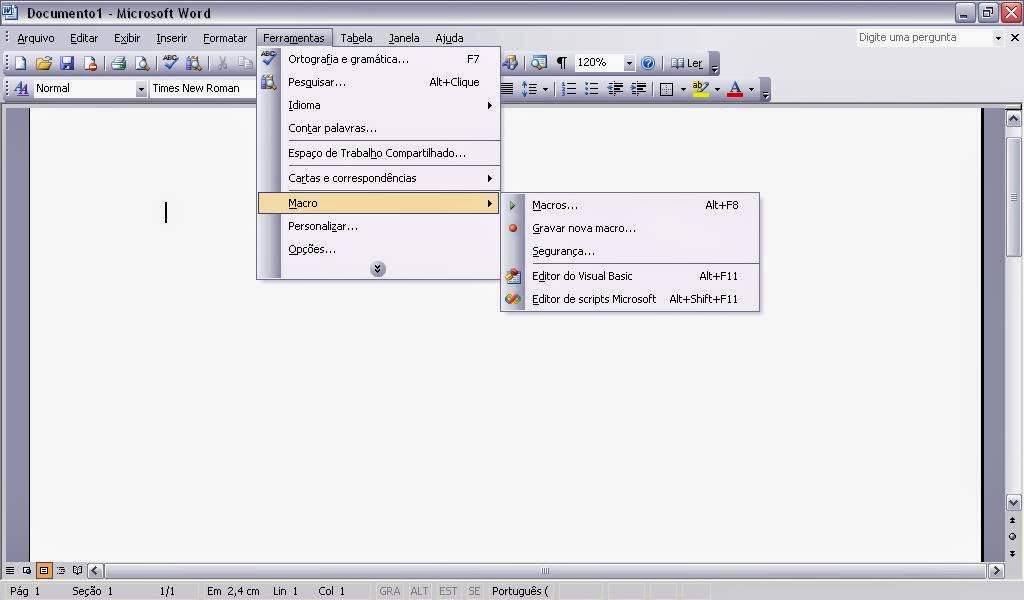Image resolution: width=1024 pixels, height=600 pixels.
Task: Switch to Outline view icon
Action: [x=61, y=571]
